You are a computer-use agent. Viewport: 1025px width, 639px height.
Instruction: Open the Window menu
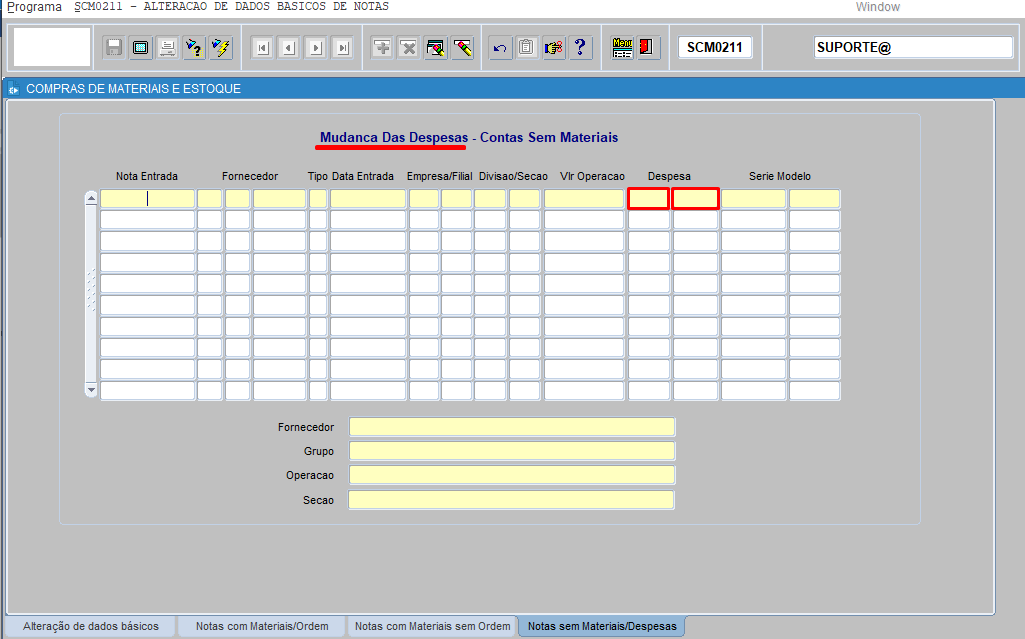[x=877, y=7]
